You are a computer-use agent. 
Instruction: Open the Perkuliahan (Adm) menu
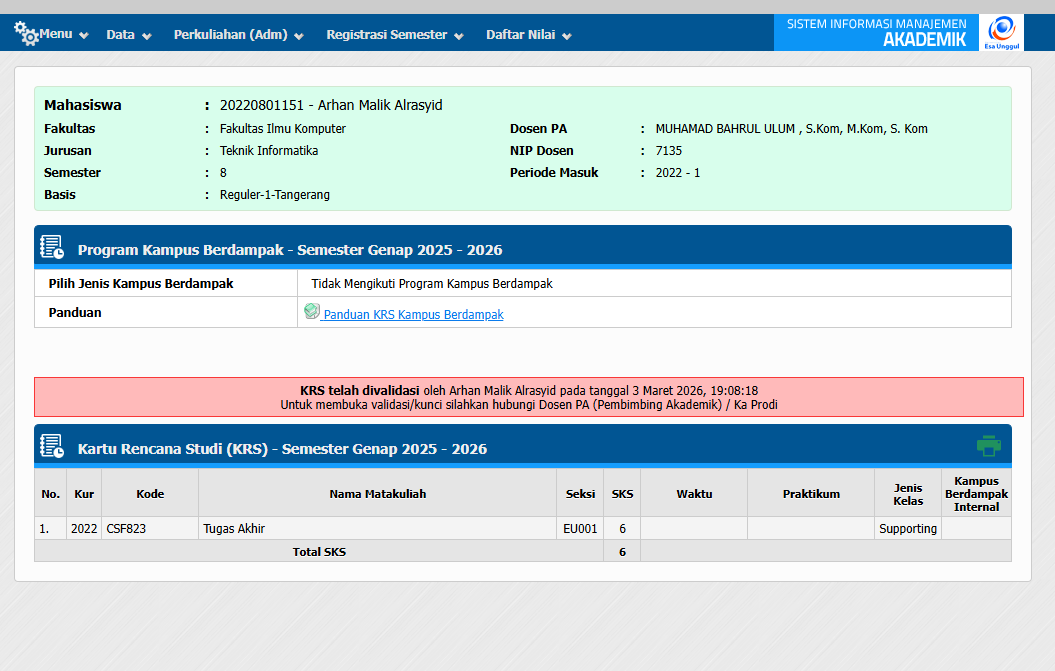pos(230,34)
